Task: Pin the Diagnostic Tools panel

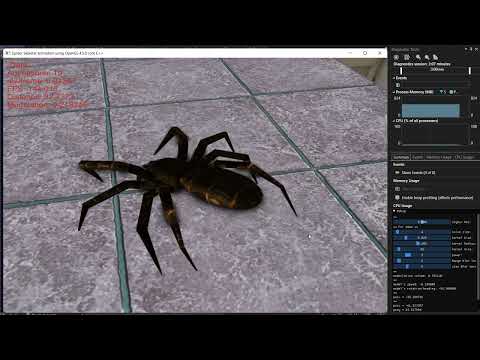Action: 471,49
